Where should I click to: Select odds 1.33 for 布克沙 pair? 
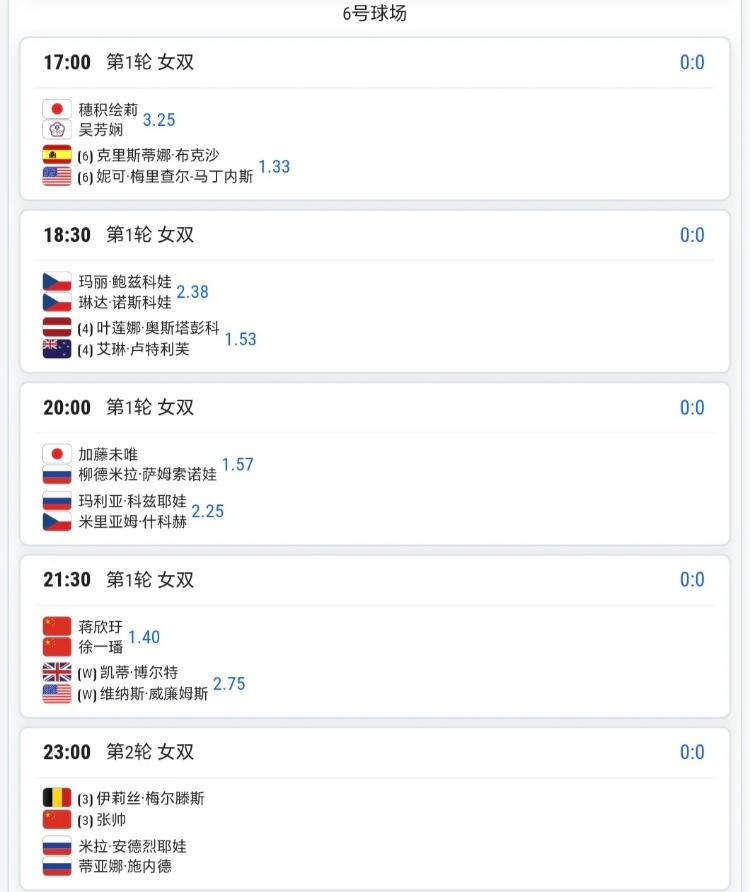pyautogui.click(x=274, y=166)
